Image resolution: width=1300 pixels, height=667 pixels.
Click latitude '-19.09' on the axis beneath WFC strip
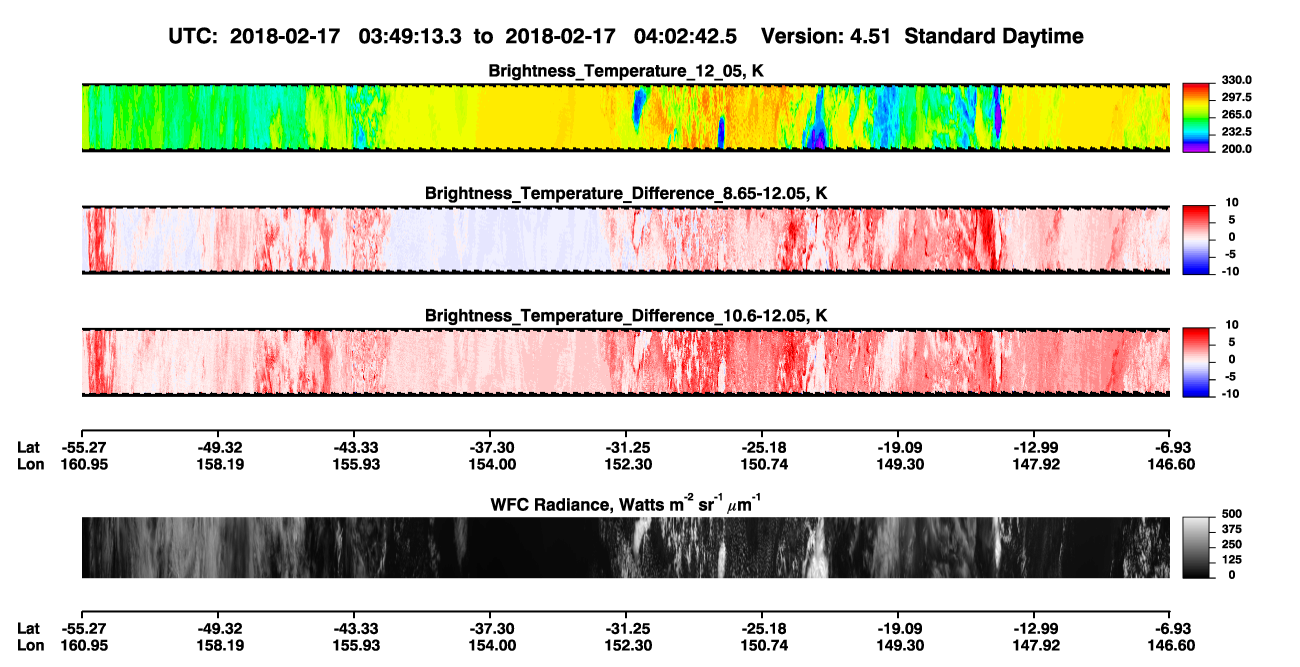(x=898, y=629)
